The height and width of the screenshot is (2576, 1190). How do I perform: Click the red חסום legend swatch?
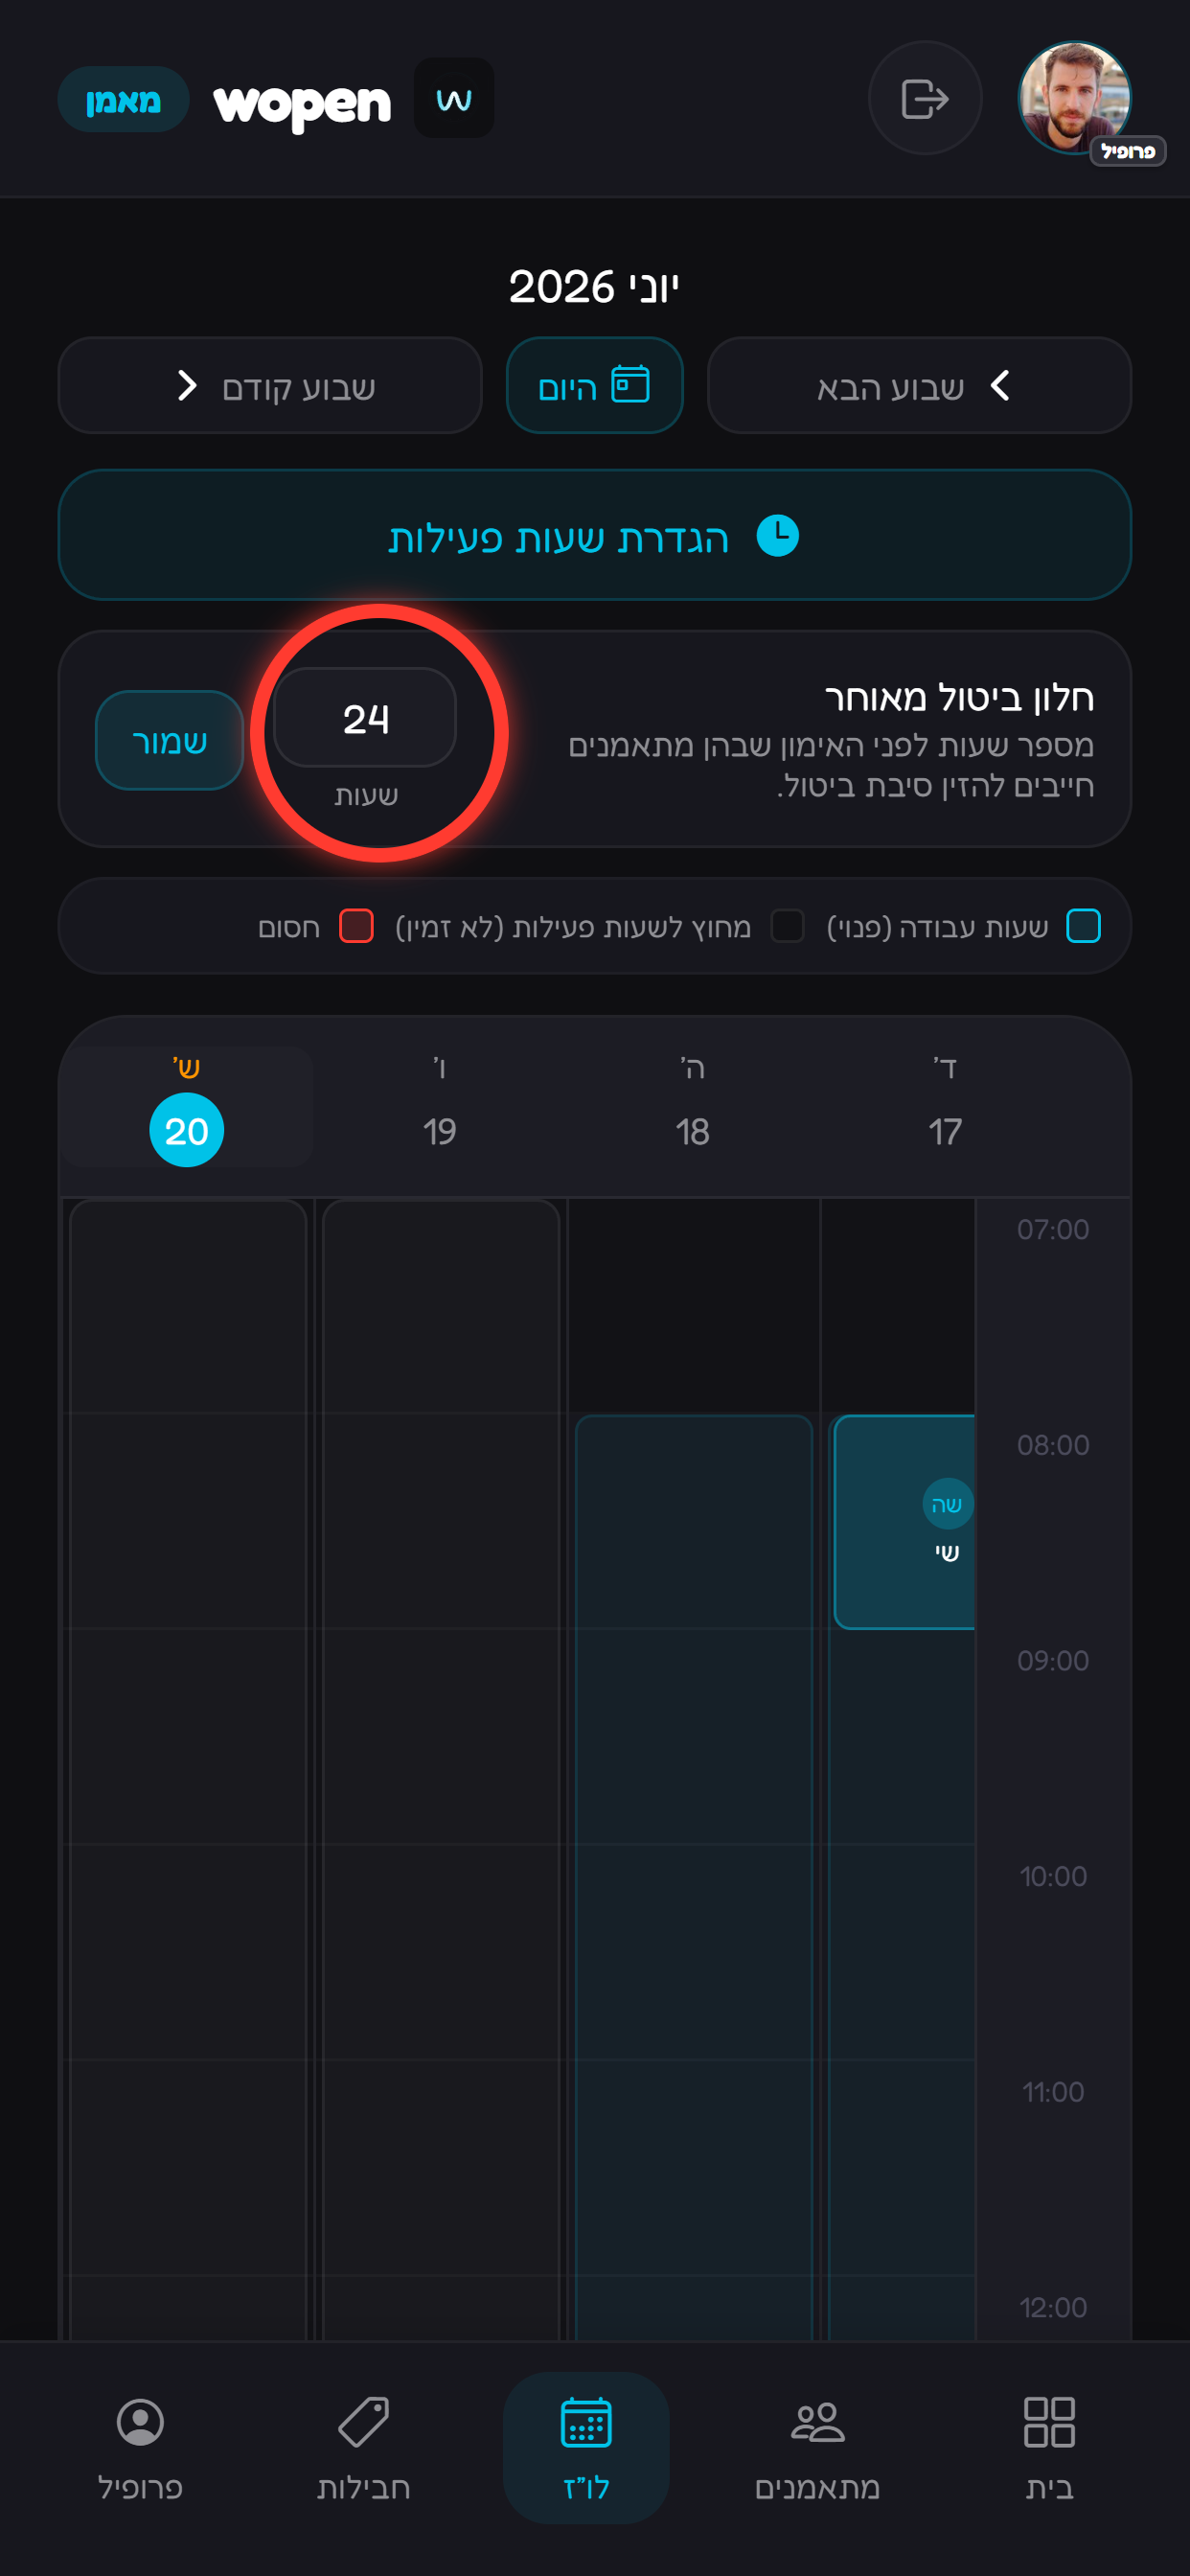356,926
